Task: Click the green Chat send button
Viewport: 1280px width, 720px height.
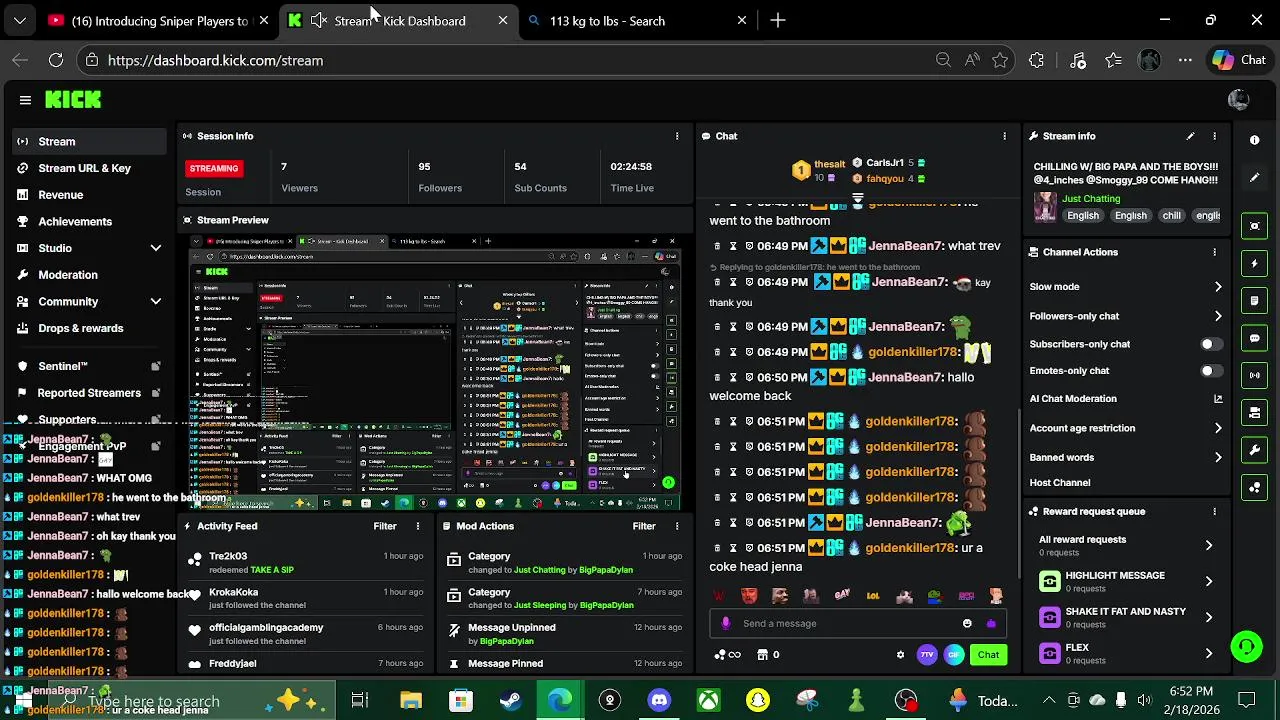Action: 988,655
